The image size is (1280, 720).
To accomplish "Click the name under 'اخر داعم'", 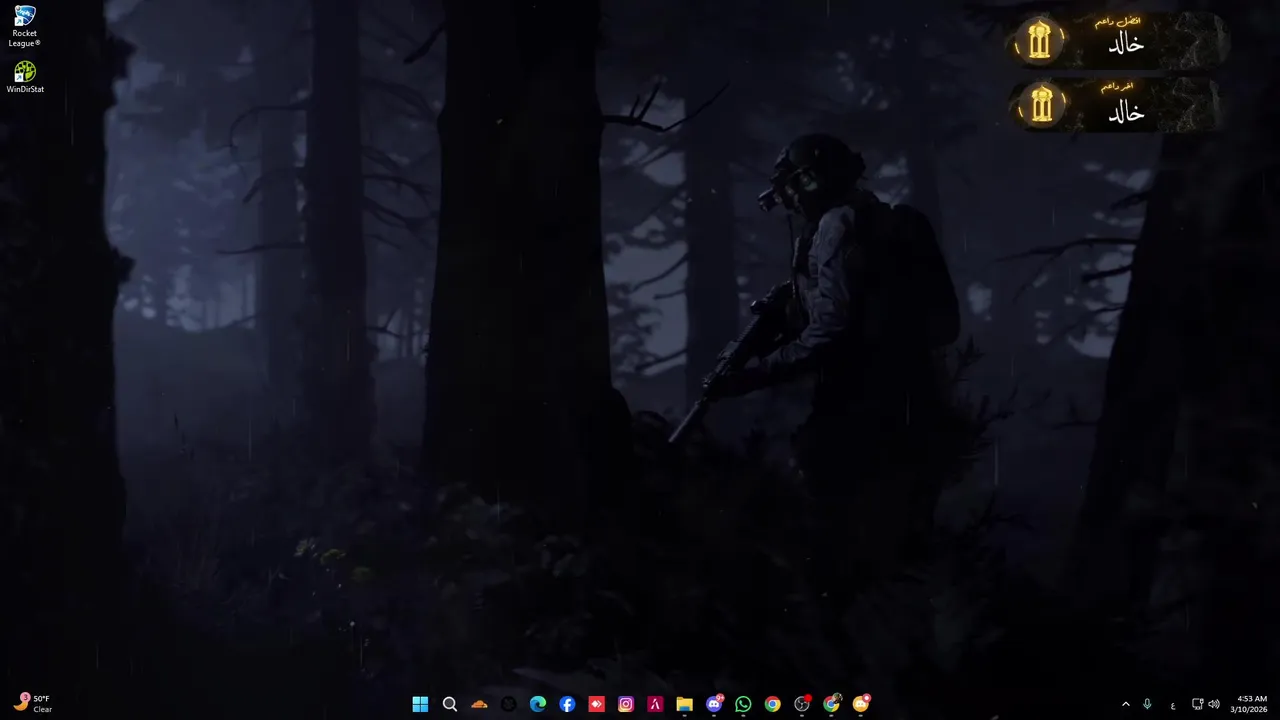I will pyautogui.click(x=1126, y=113).
